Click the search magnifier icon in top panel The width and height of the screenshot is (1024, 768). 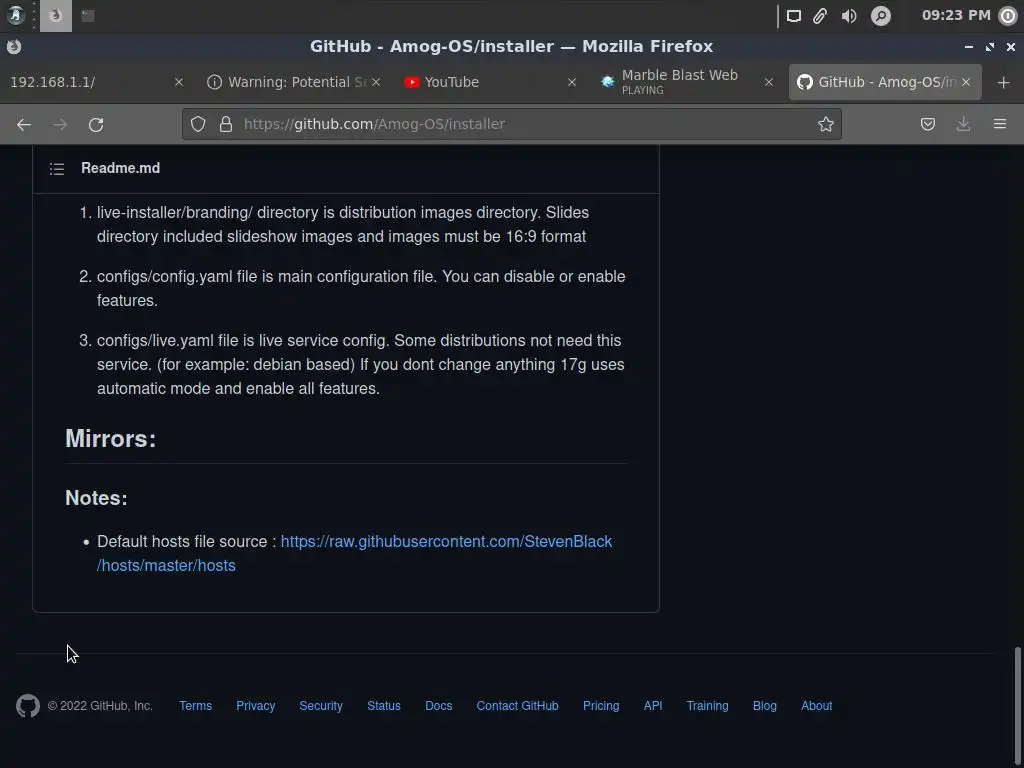click(880, 16)
